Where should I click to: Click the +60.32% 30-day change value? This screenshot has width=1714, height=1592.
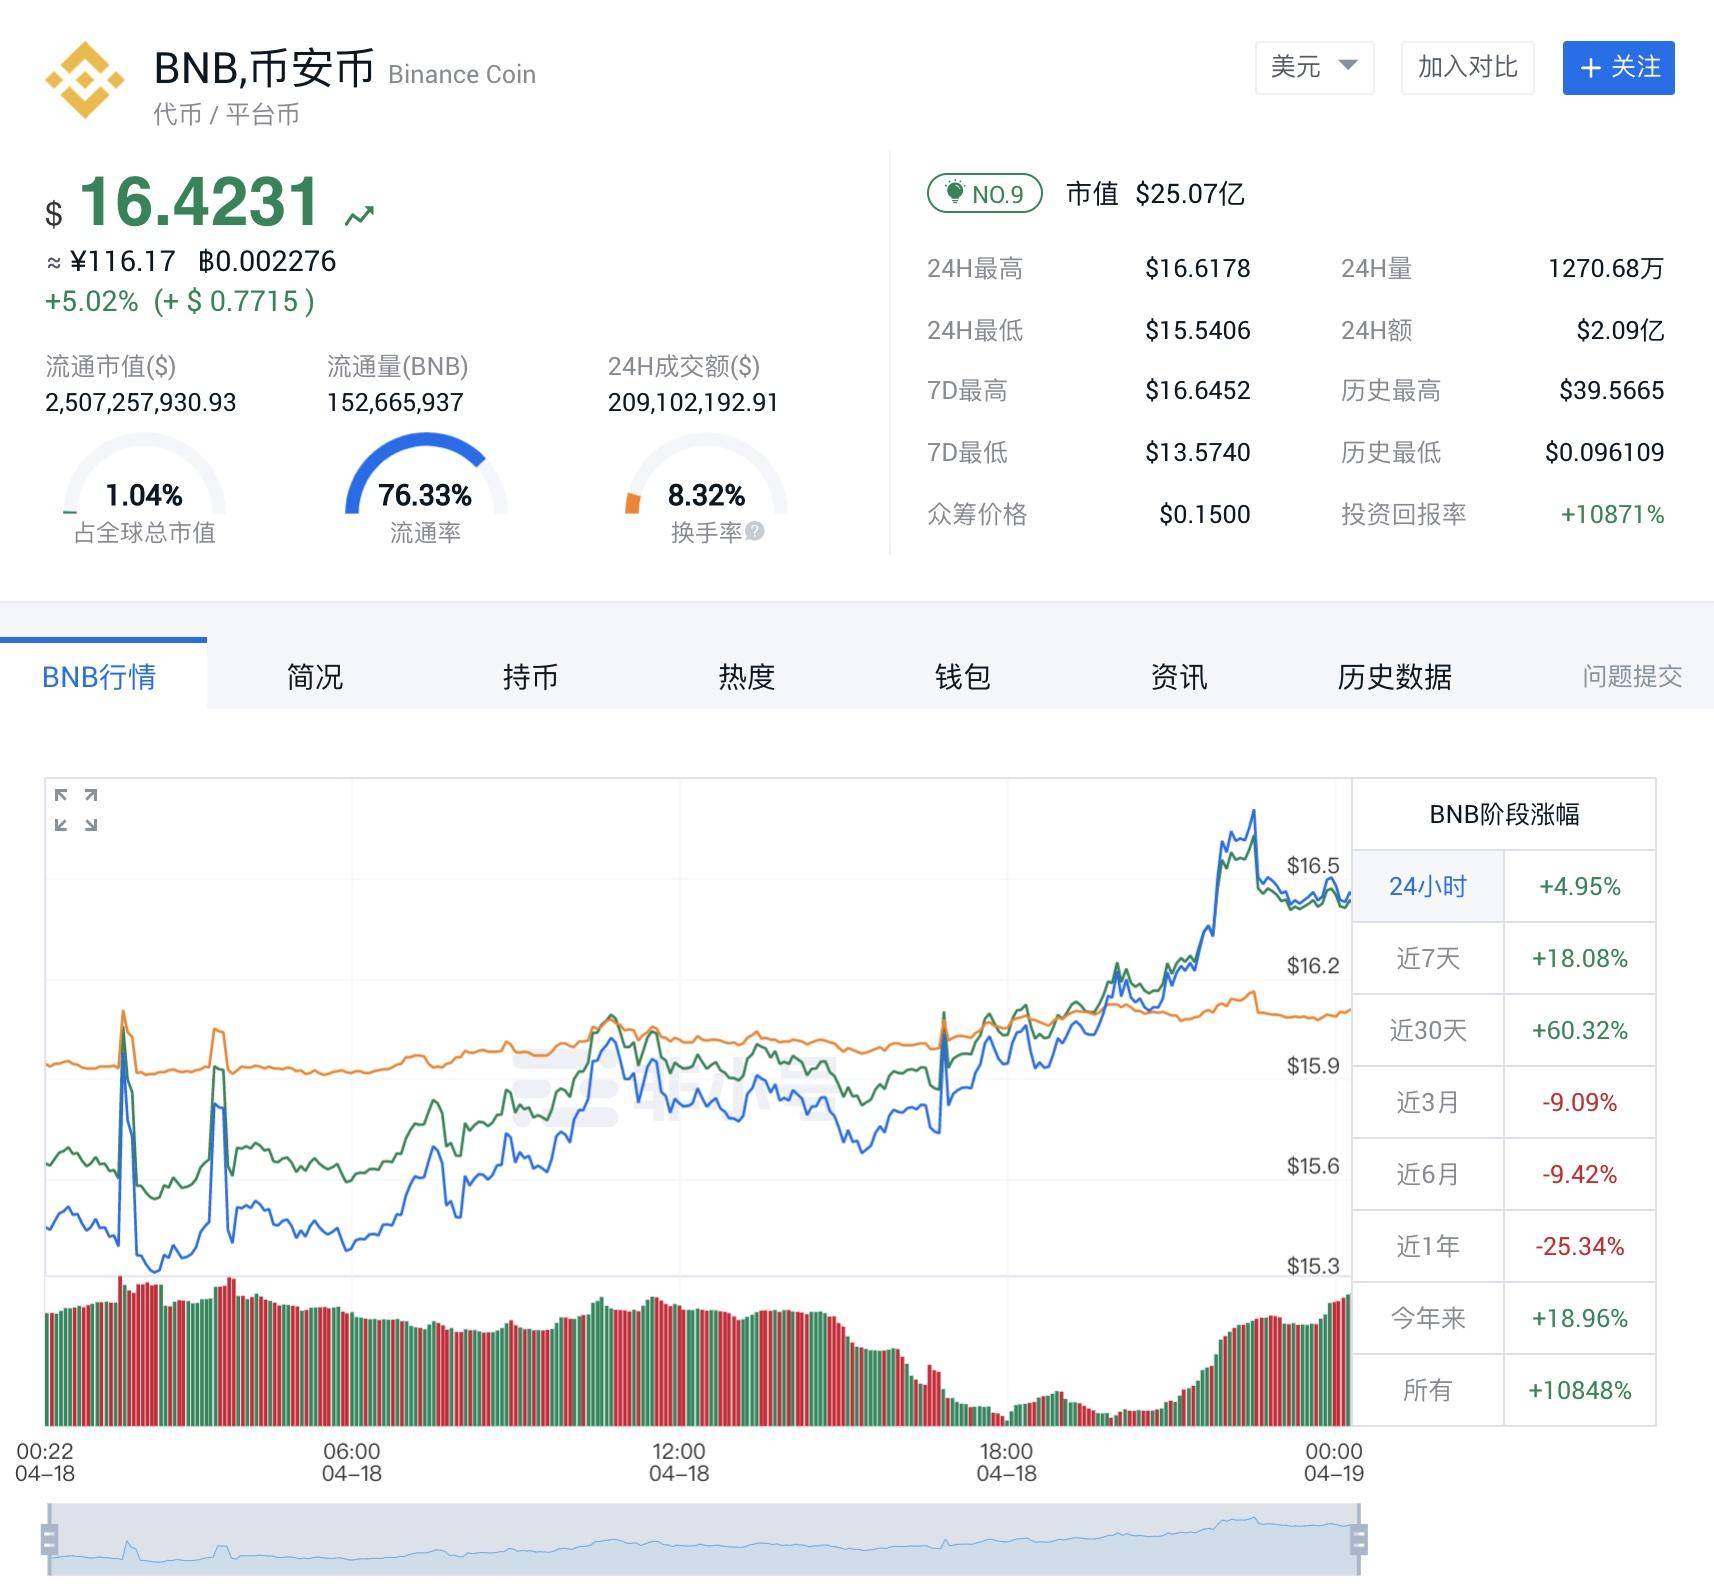(1580, 1030)
